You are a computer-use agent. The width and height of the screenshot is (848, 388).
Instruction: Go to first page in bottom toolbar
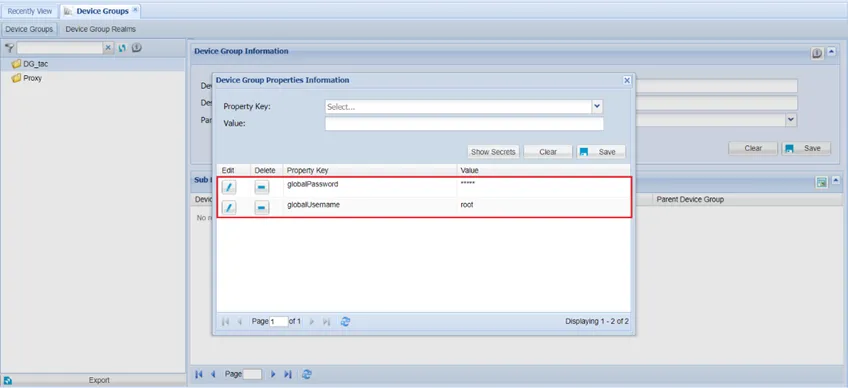198,374
